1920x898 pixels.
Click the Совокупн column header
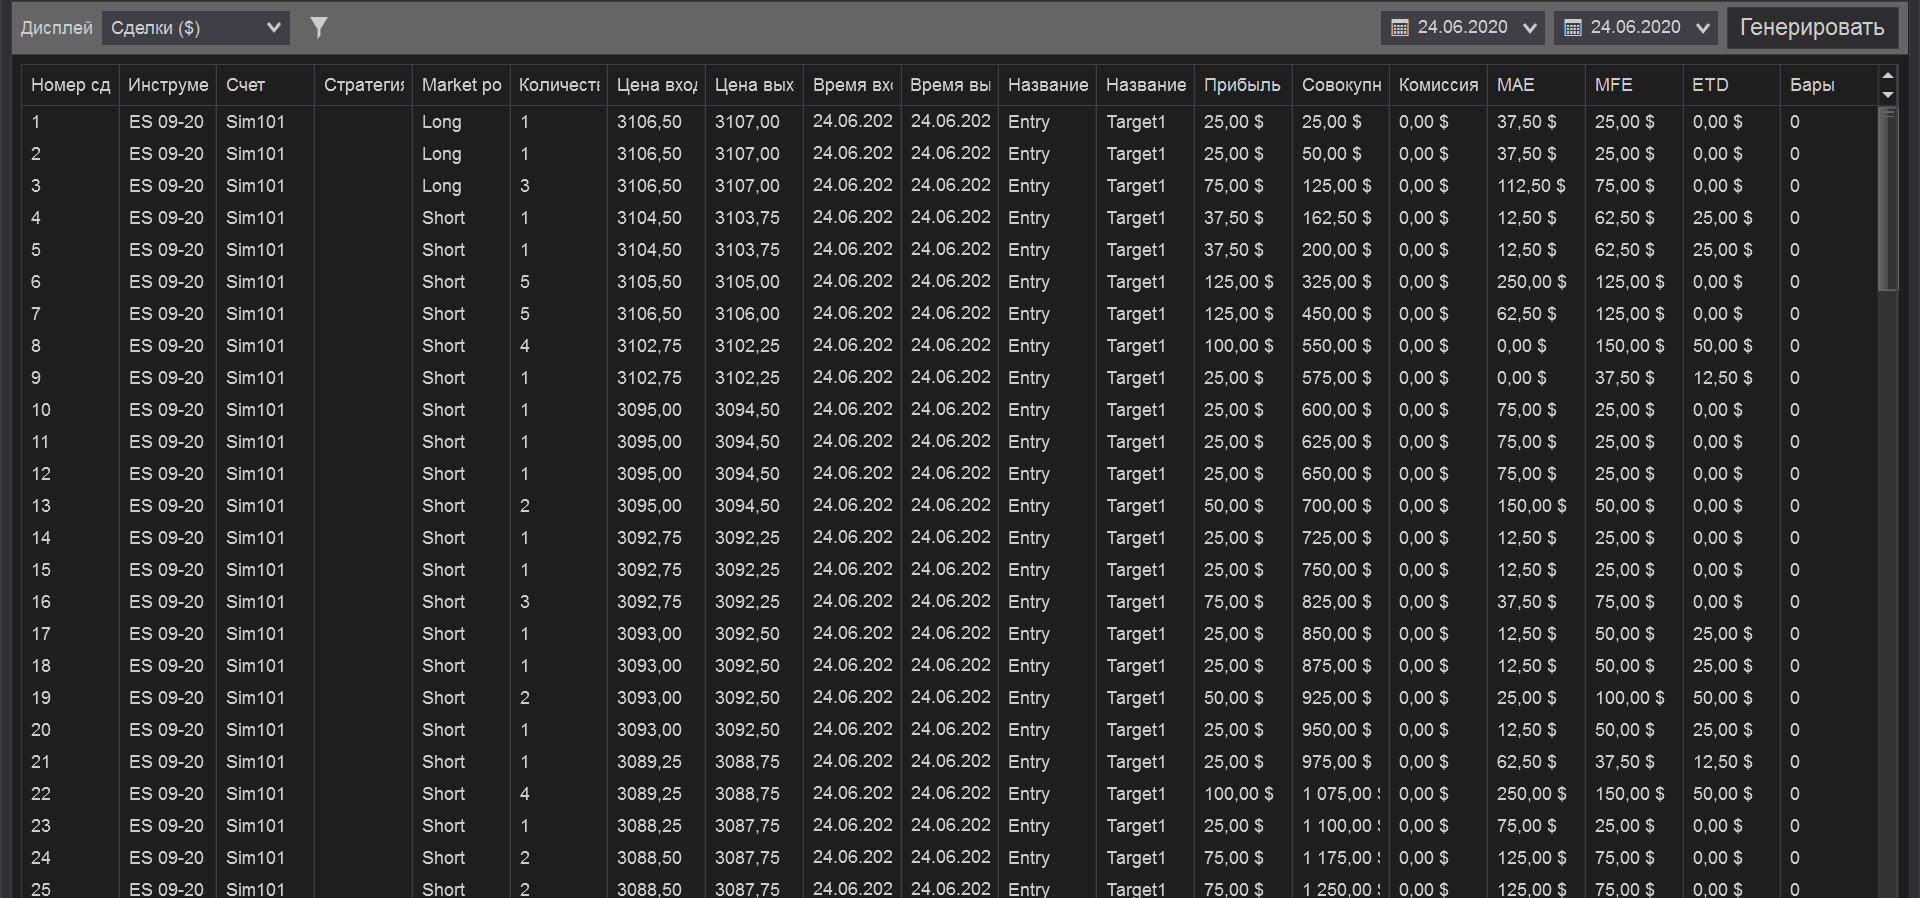[1341, 85]
